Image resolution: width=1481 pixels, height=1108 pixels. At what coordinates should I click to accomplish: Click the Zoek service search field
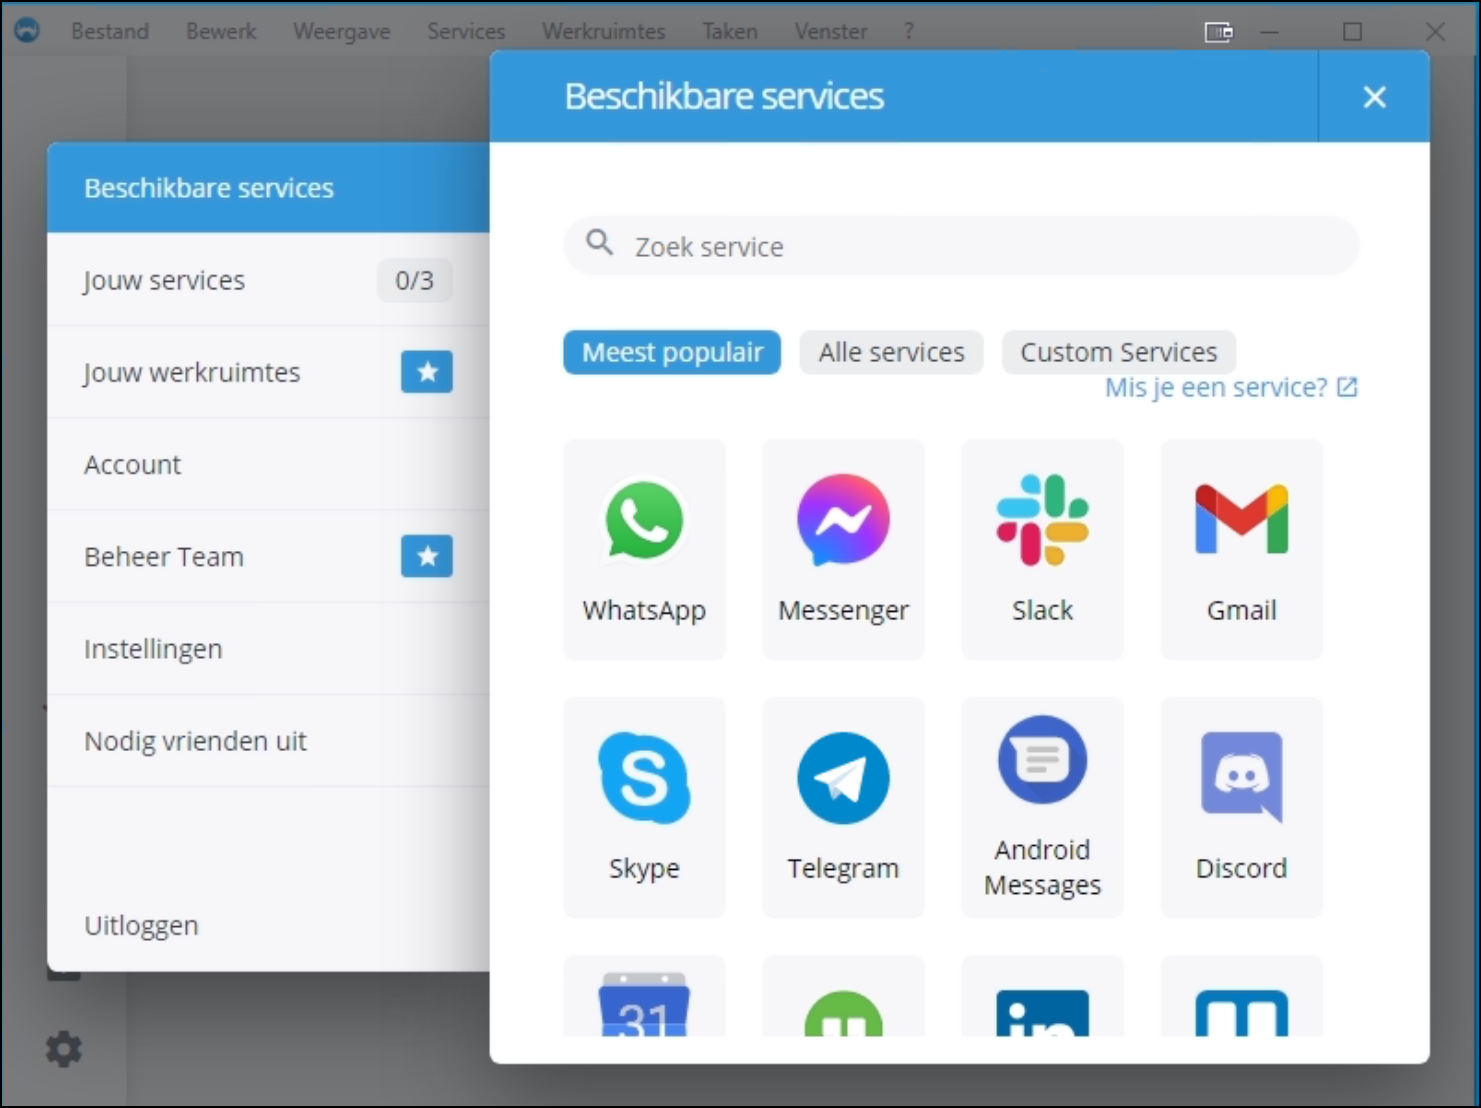961,246
